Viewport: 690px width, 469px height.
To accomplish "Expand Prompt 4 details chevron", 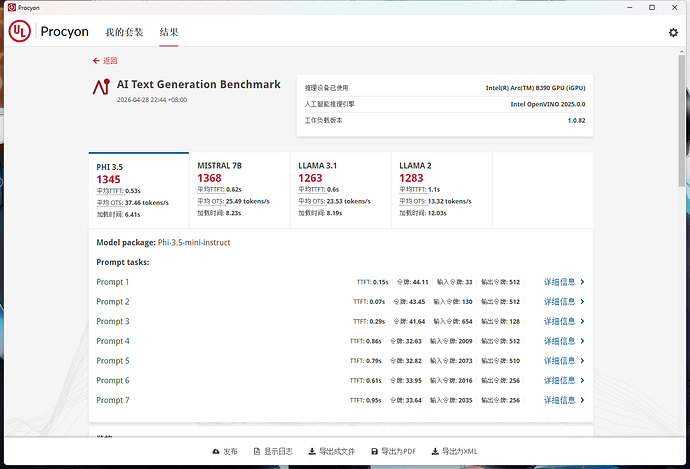I will tap(582, 341).
